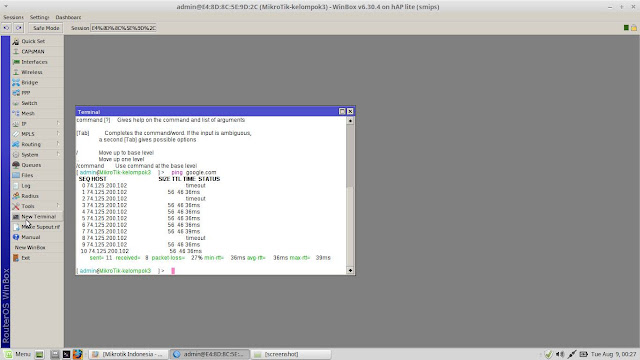Click the update manager shield tray icon
Screen dimensions: 640x360
tap(548, 354)
